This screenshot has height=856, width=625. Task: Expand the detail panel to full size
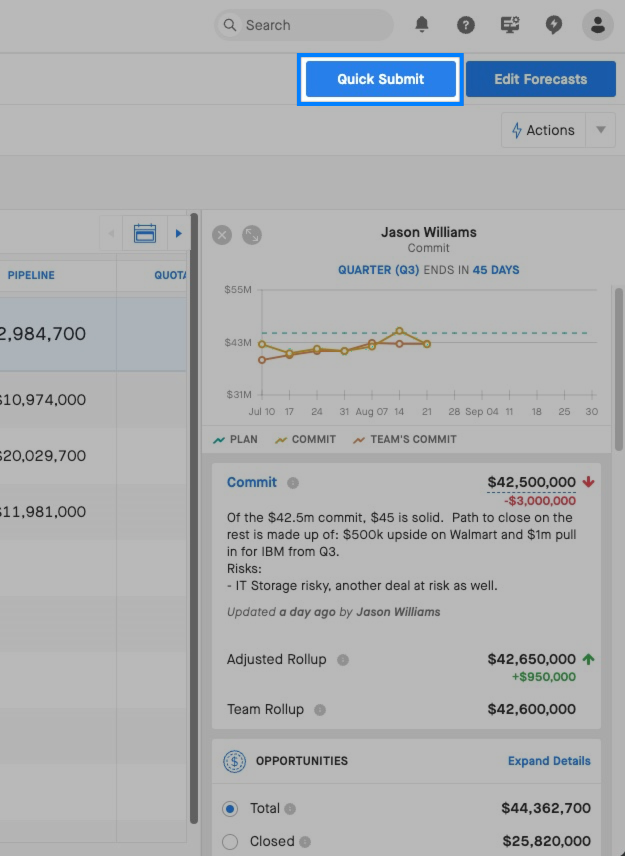pos(252,235)
